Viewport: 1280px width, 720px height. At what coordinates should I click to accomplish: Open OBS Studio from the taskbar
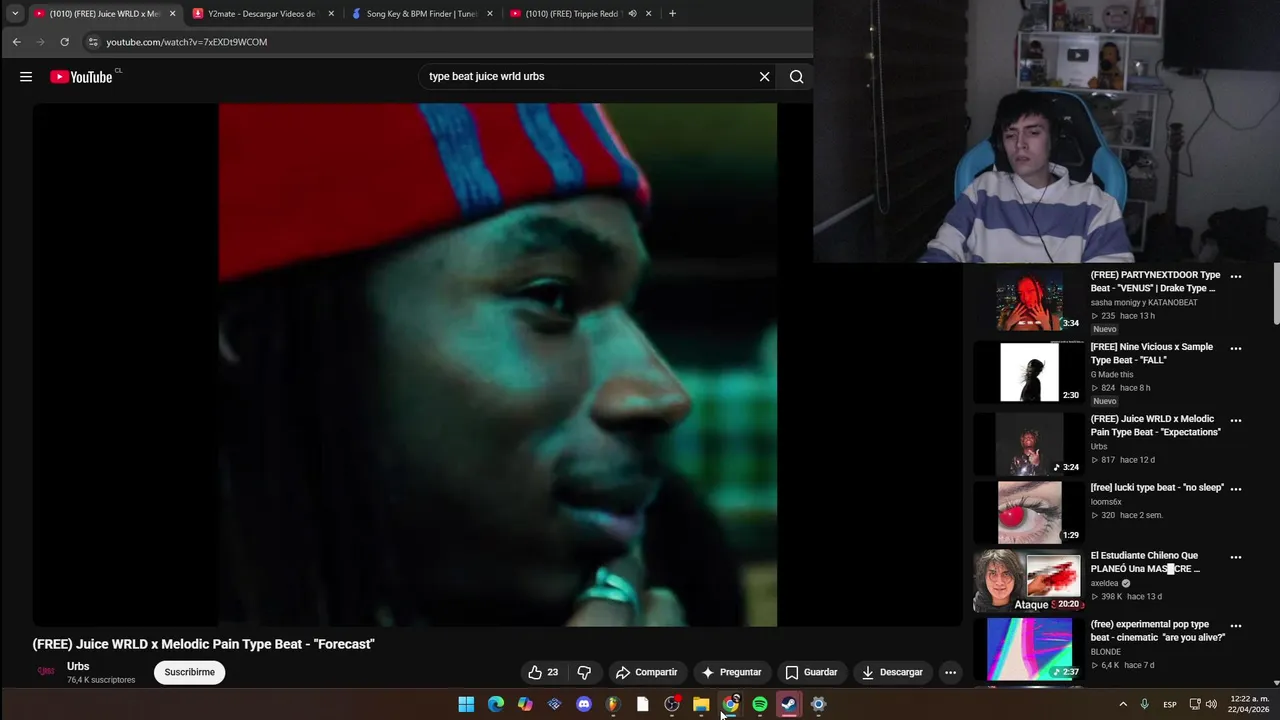click(x=672, y=704)
